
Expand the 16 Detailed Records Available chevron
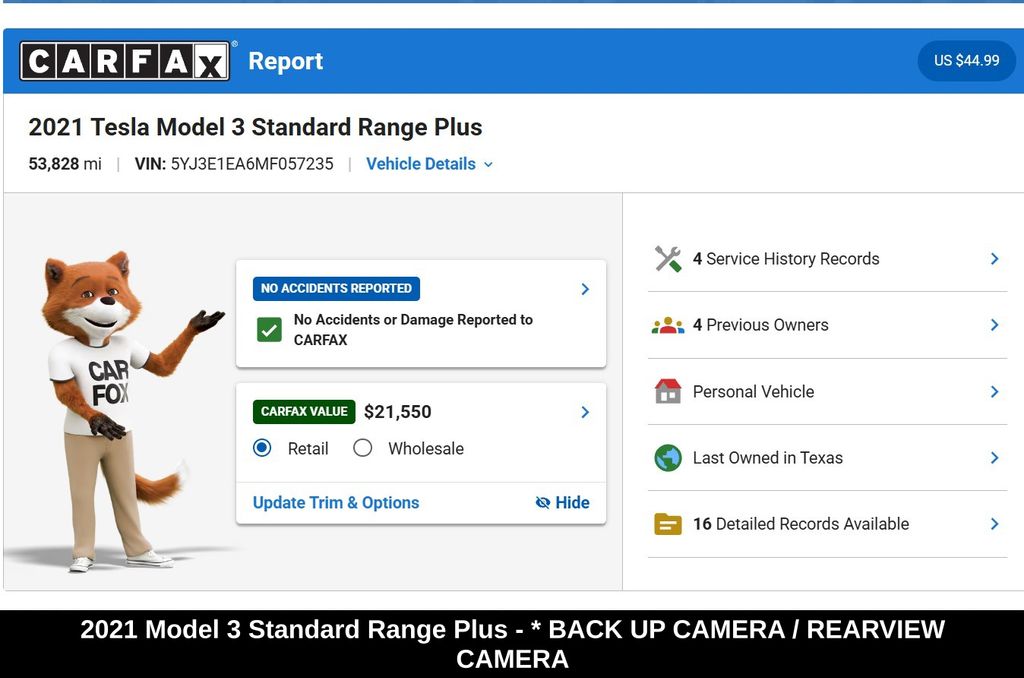coord(994,524)
